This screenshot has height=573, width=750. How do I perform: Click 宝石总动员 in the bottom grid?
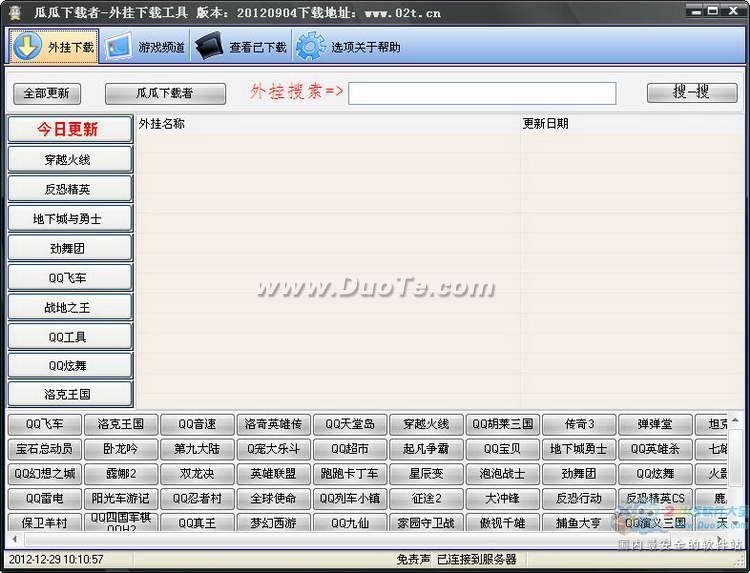tap(44, 449)
